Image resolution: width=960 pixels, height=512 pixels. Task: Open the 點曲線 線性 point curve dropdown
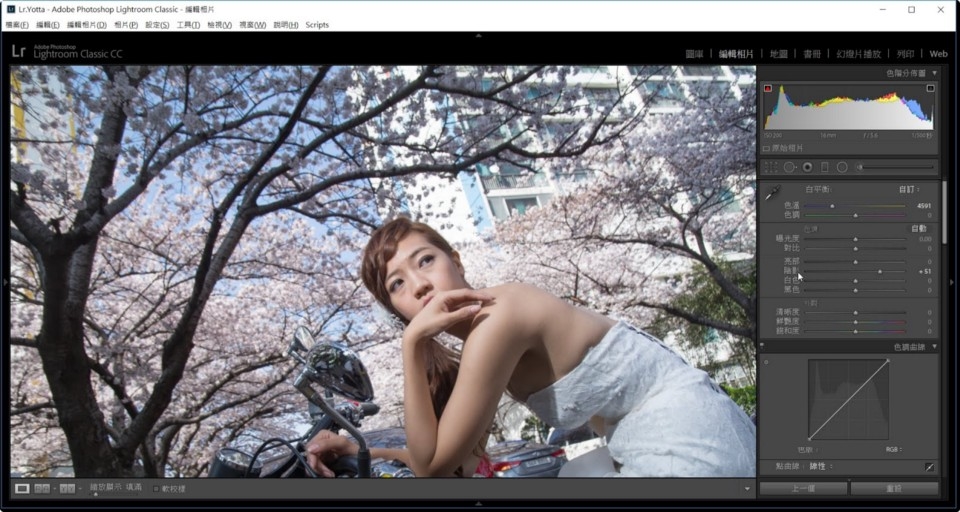click(x=821, y=467)
